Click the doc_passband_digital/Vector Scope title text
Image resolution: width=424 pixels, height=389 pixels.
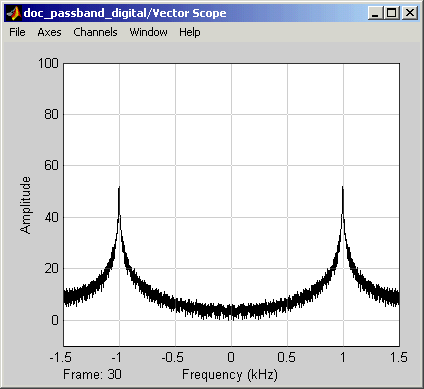[x=125, y=13]
